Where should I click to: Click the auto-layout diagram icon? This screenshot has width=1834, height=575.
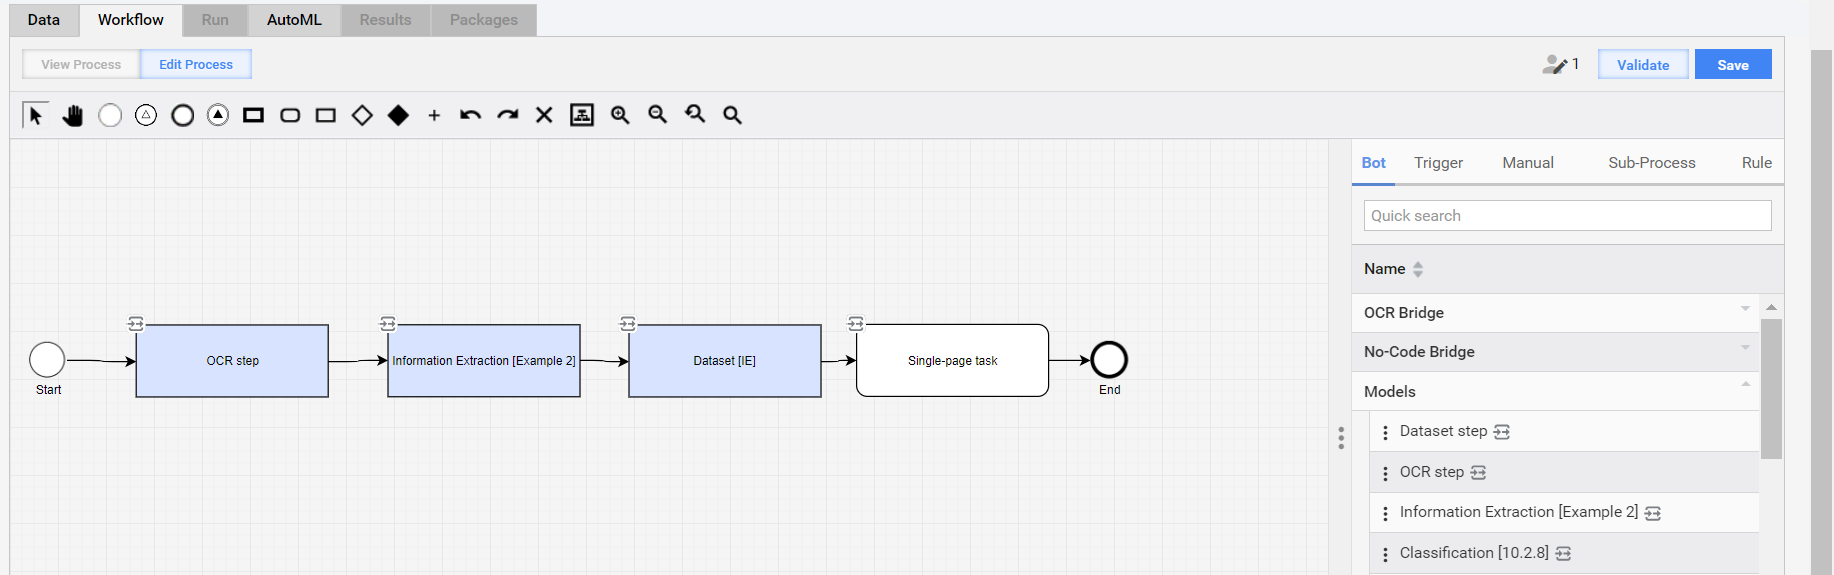582,115
